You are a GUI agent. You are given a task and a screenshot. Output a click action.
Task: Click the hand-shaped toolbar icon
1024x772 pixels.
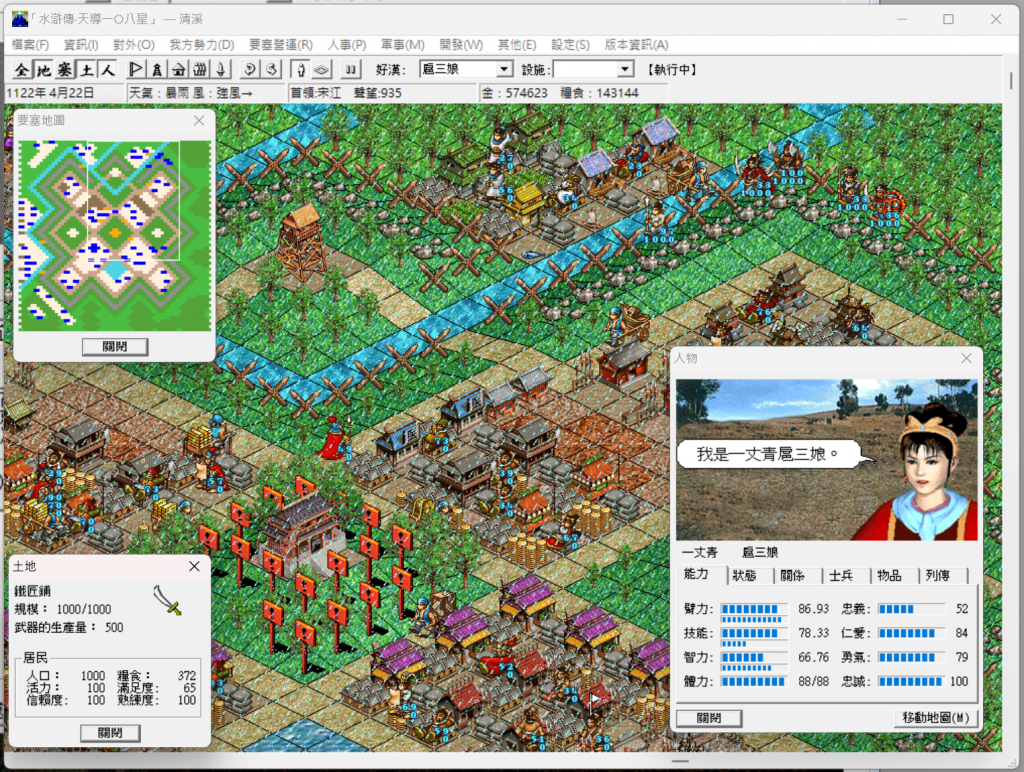click(x=200, y=69)
